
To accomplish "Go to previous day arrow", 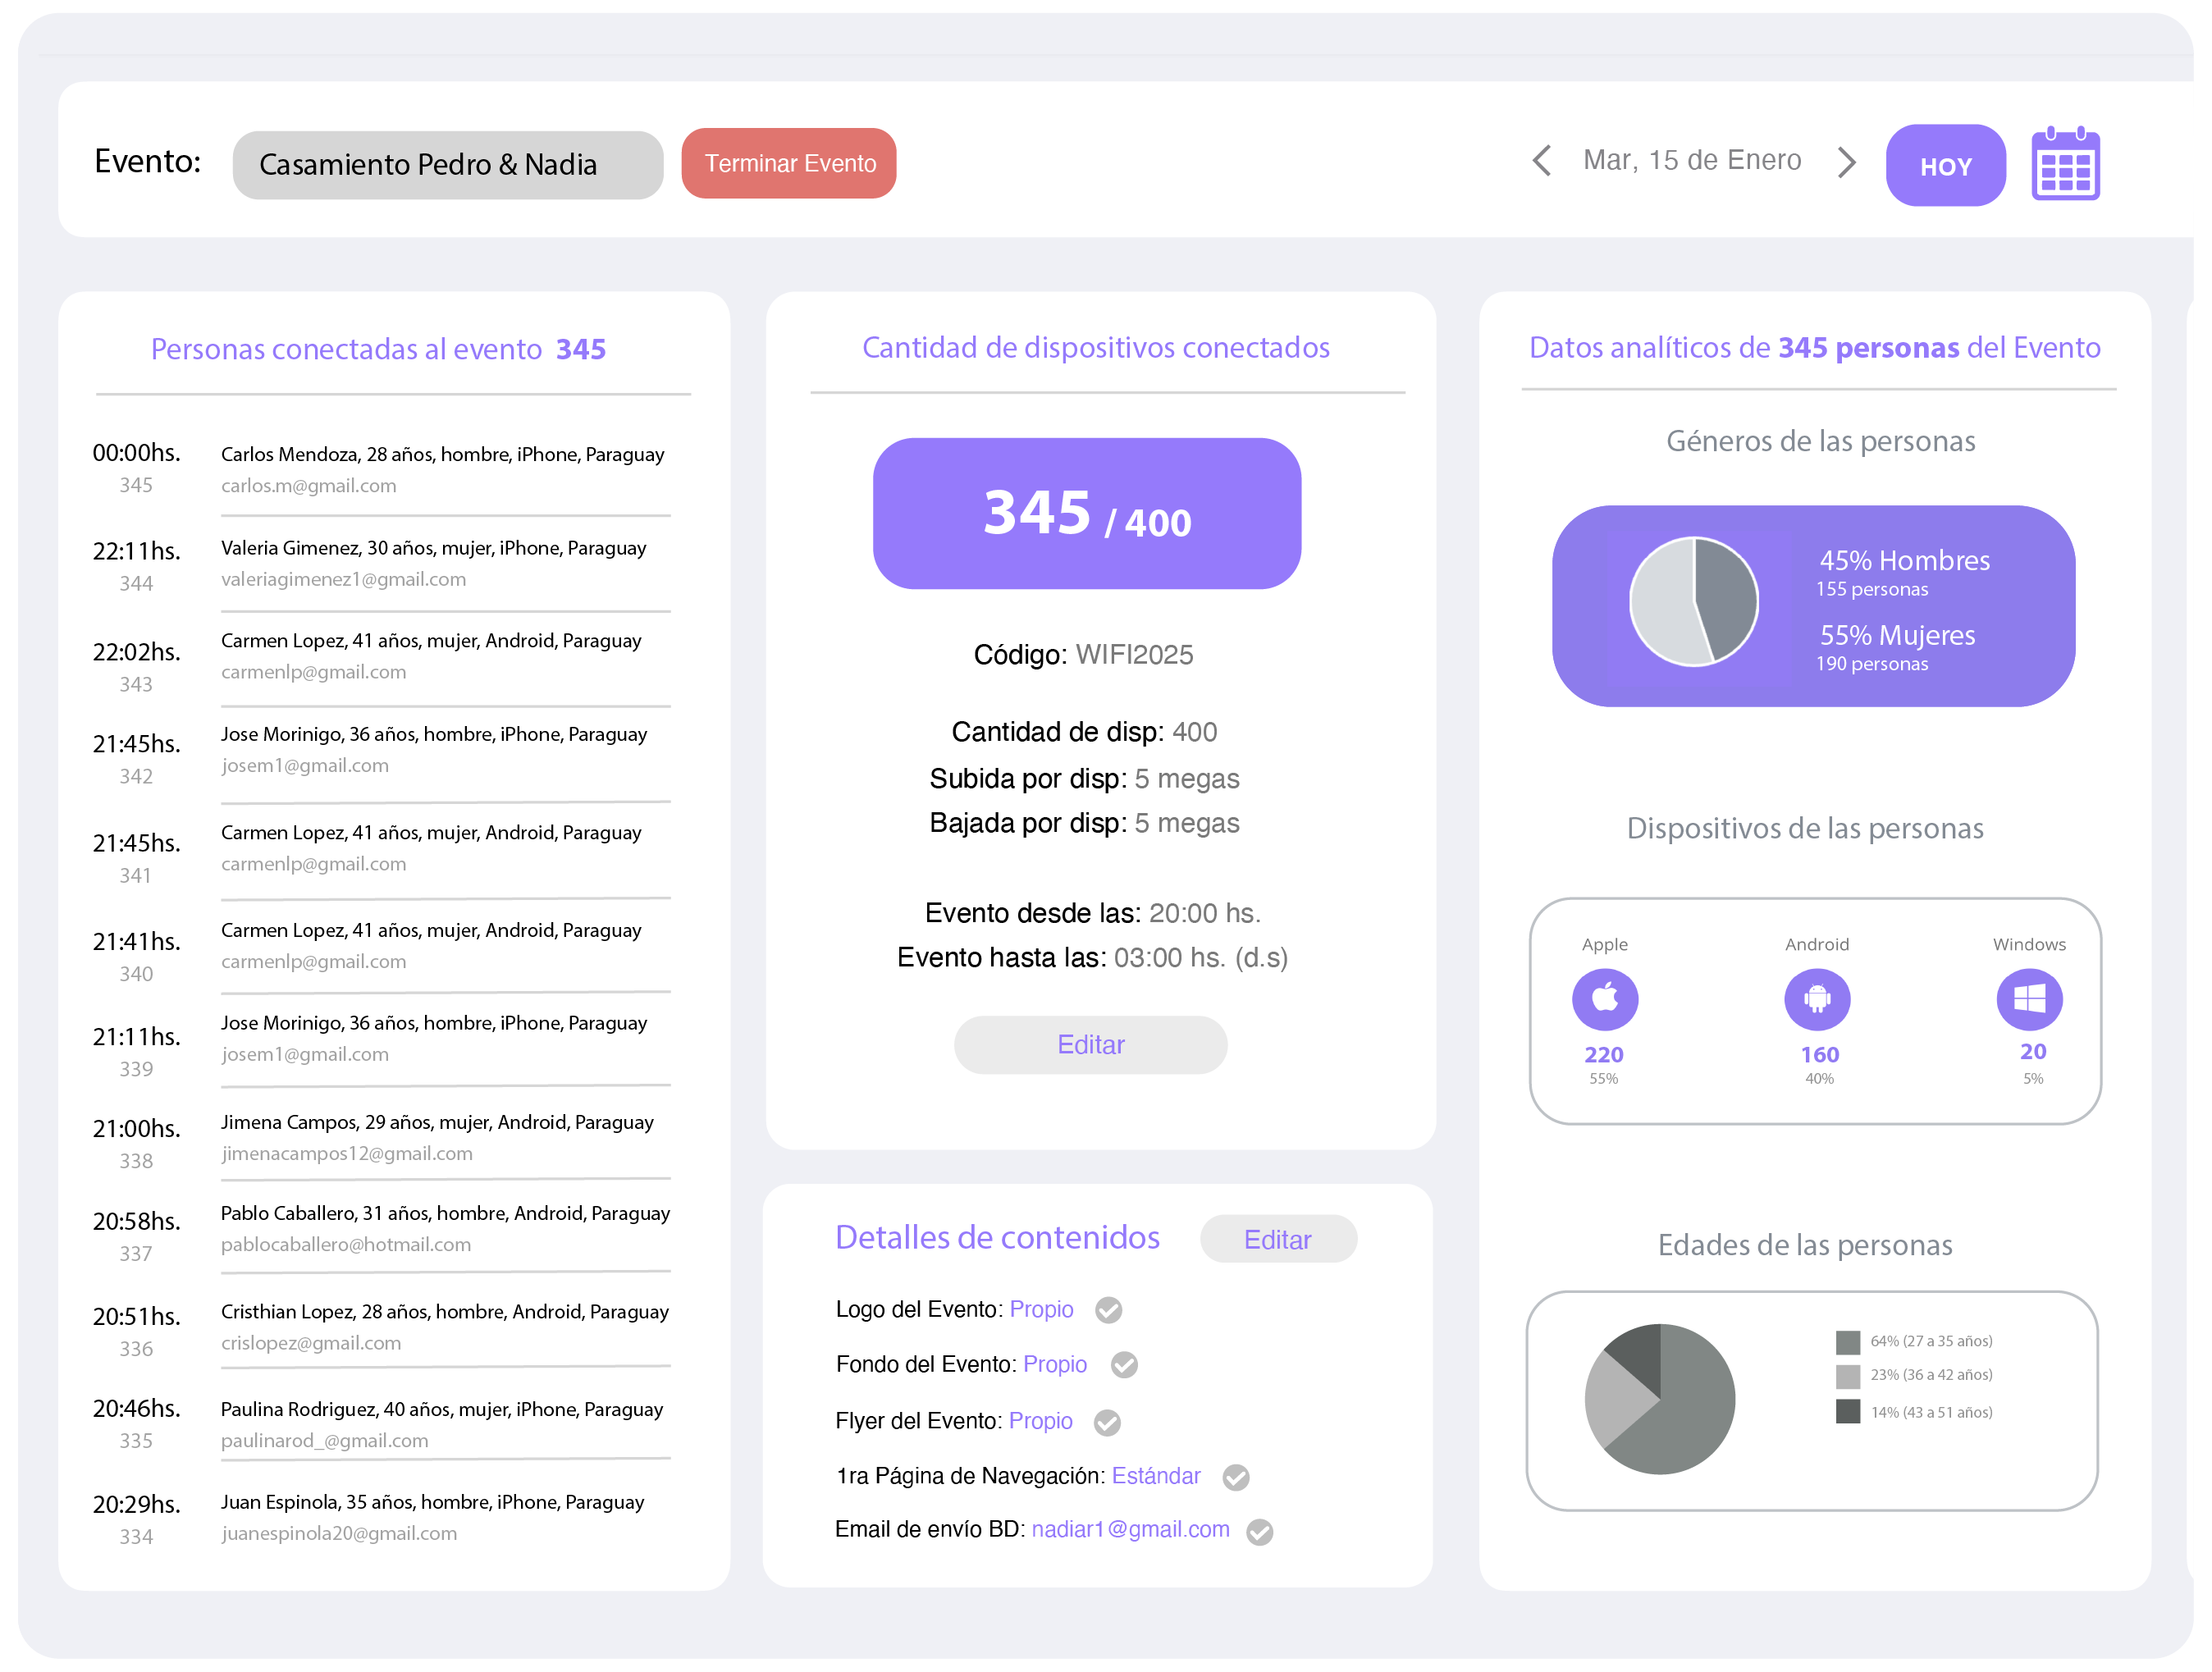I will (x=1542, y=161).
